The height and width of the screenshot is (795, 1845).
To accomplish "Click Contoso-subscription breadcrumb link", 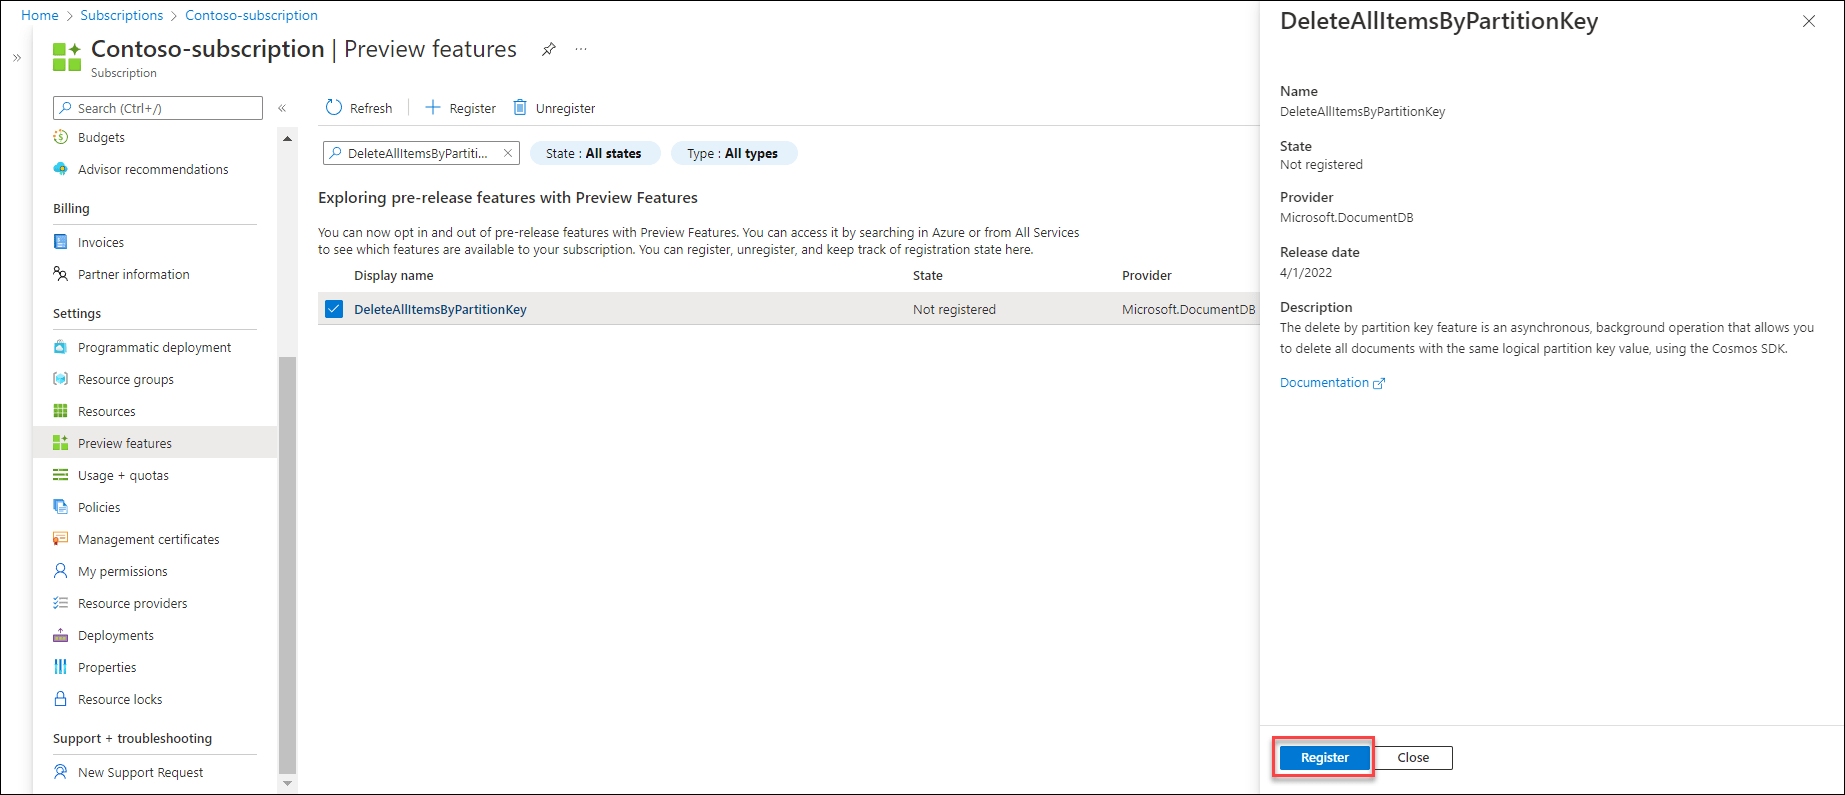I will click(x=251, y=15).
